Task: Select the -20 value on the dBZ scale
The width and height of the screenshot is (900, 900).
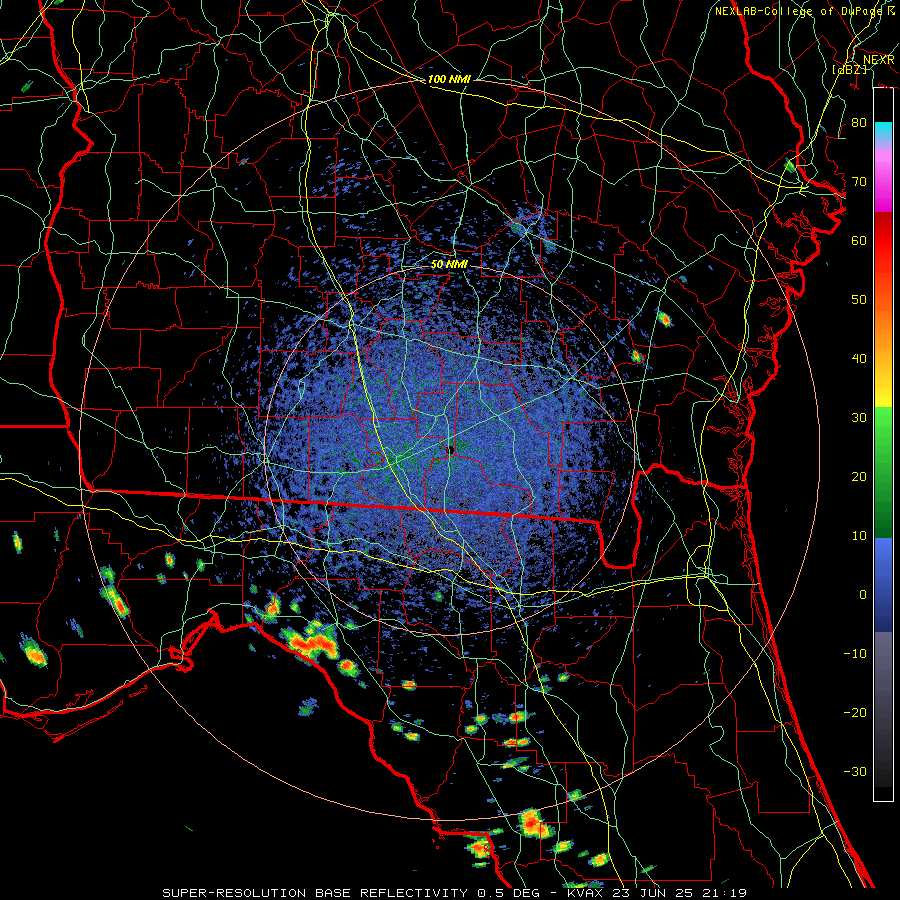Action: tap(855, 713)
